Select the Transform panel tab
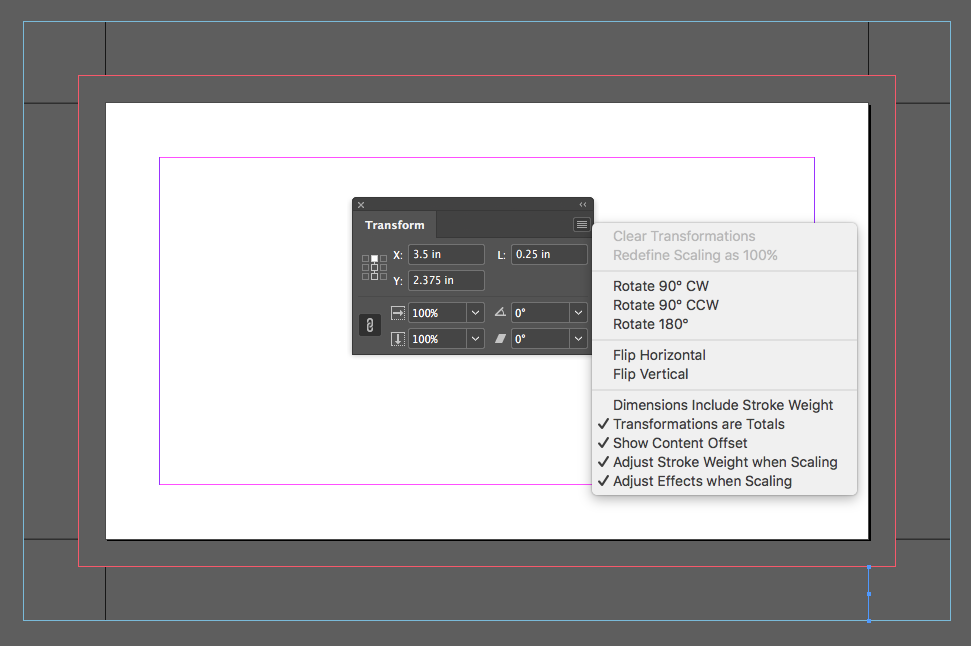This screenshot has width=971, height=646. coord(394,225)
